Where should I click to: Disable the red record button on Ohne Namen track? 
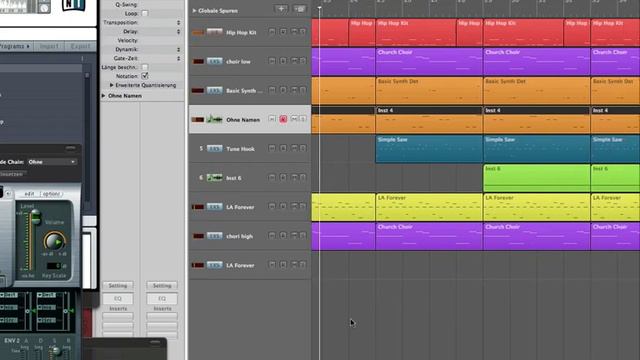[x=283, y=119]
